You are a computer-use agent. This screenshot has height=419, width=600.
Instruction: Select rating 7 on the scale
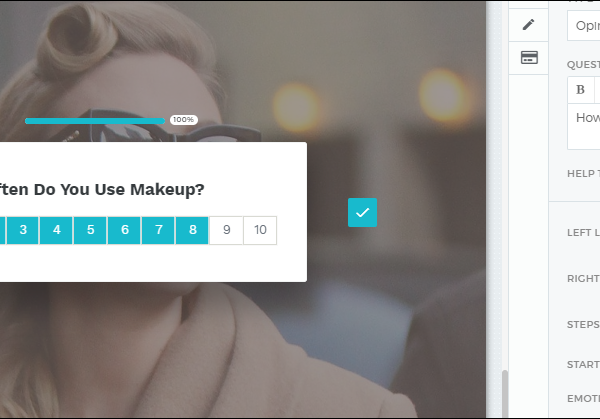[158, 230]
